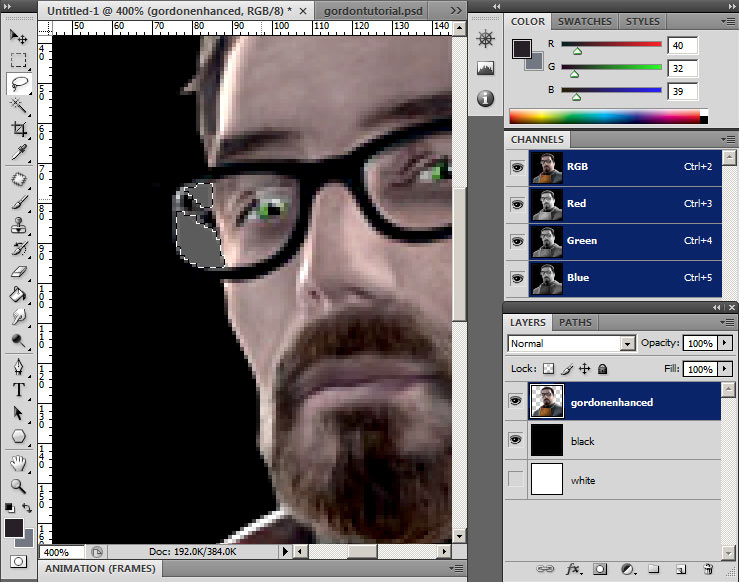Screen dimensions: 739x582
Task: Choose the Eraser tool
Action: tap(18, 271)
